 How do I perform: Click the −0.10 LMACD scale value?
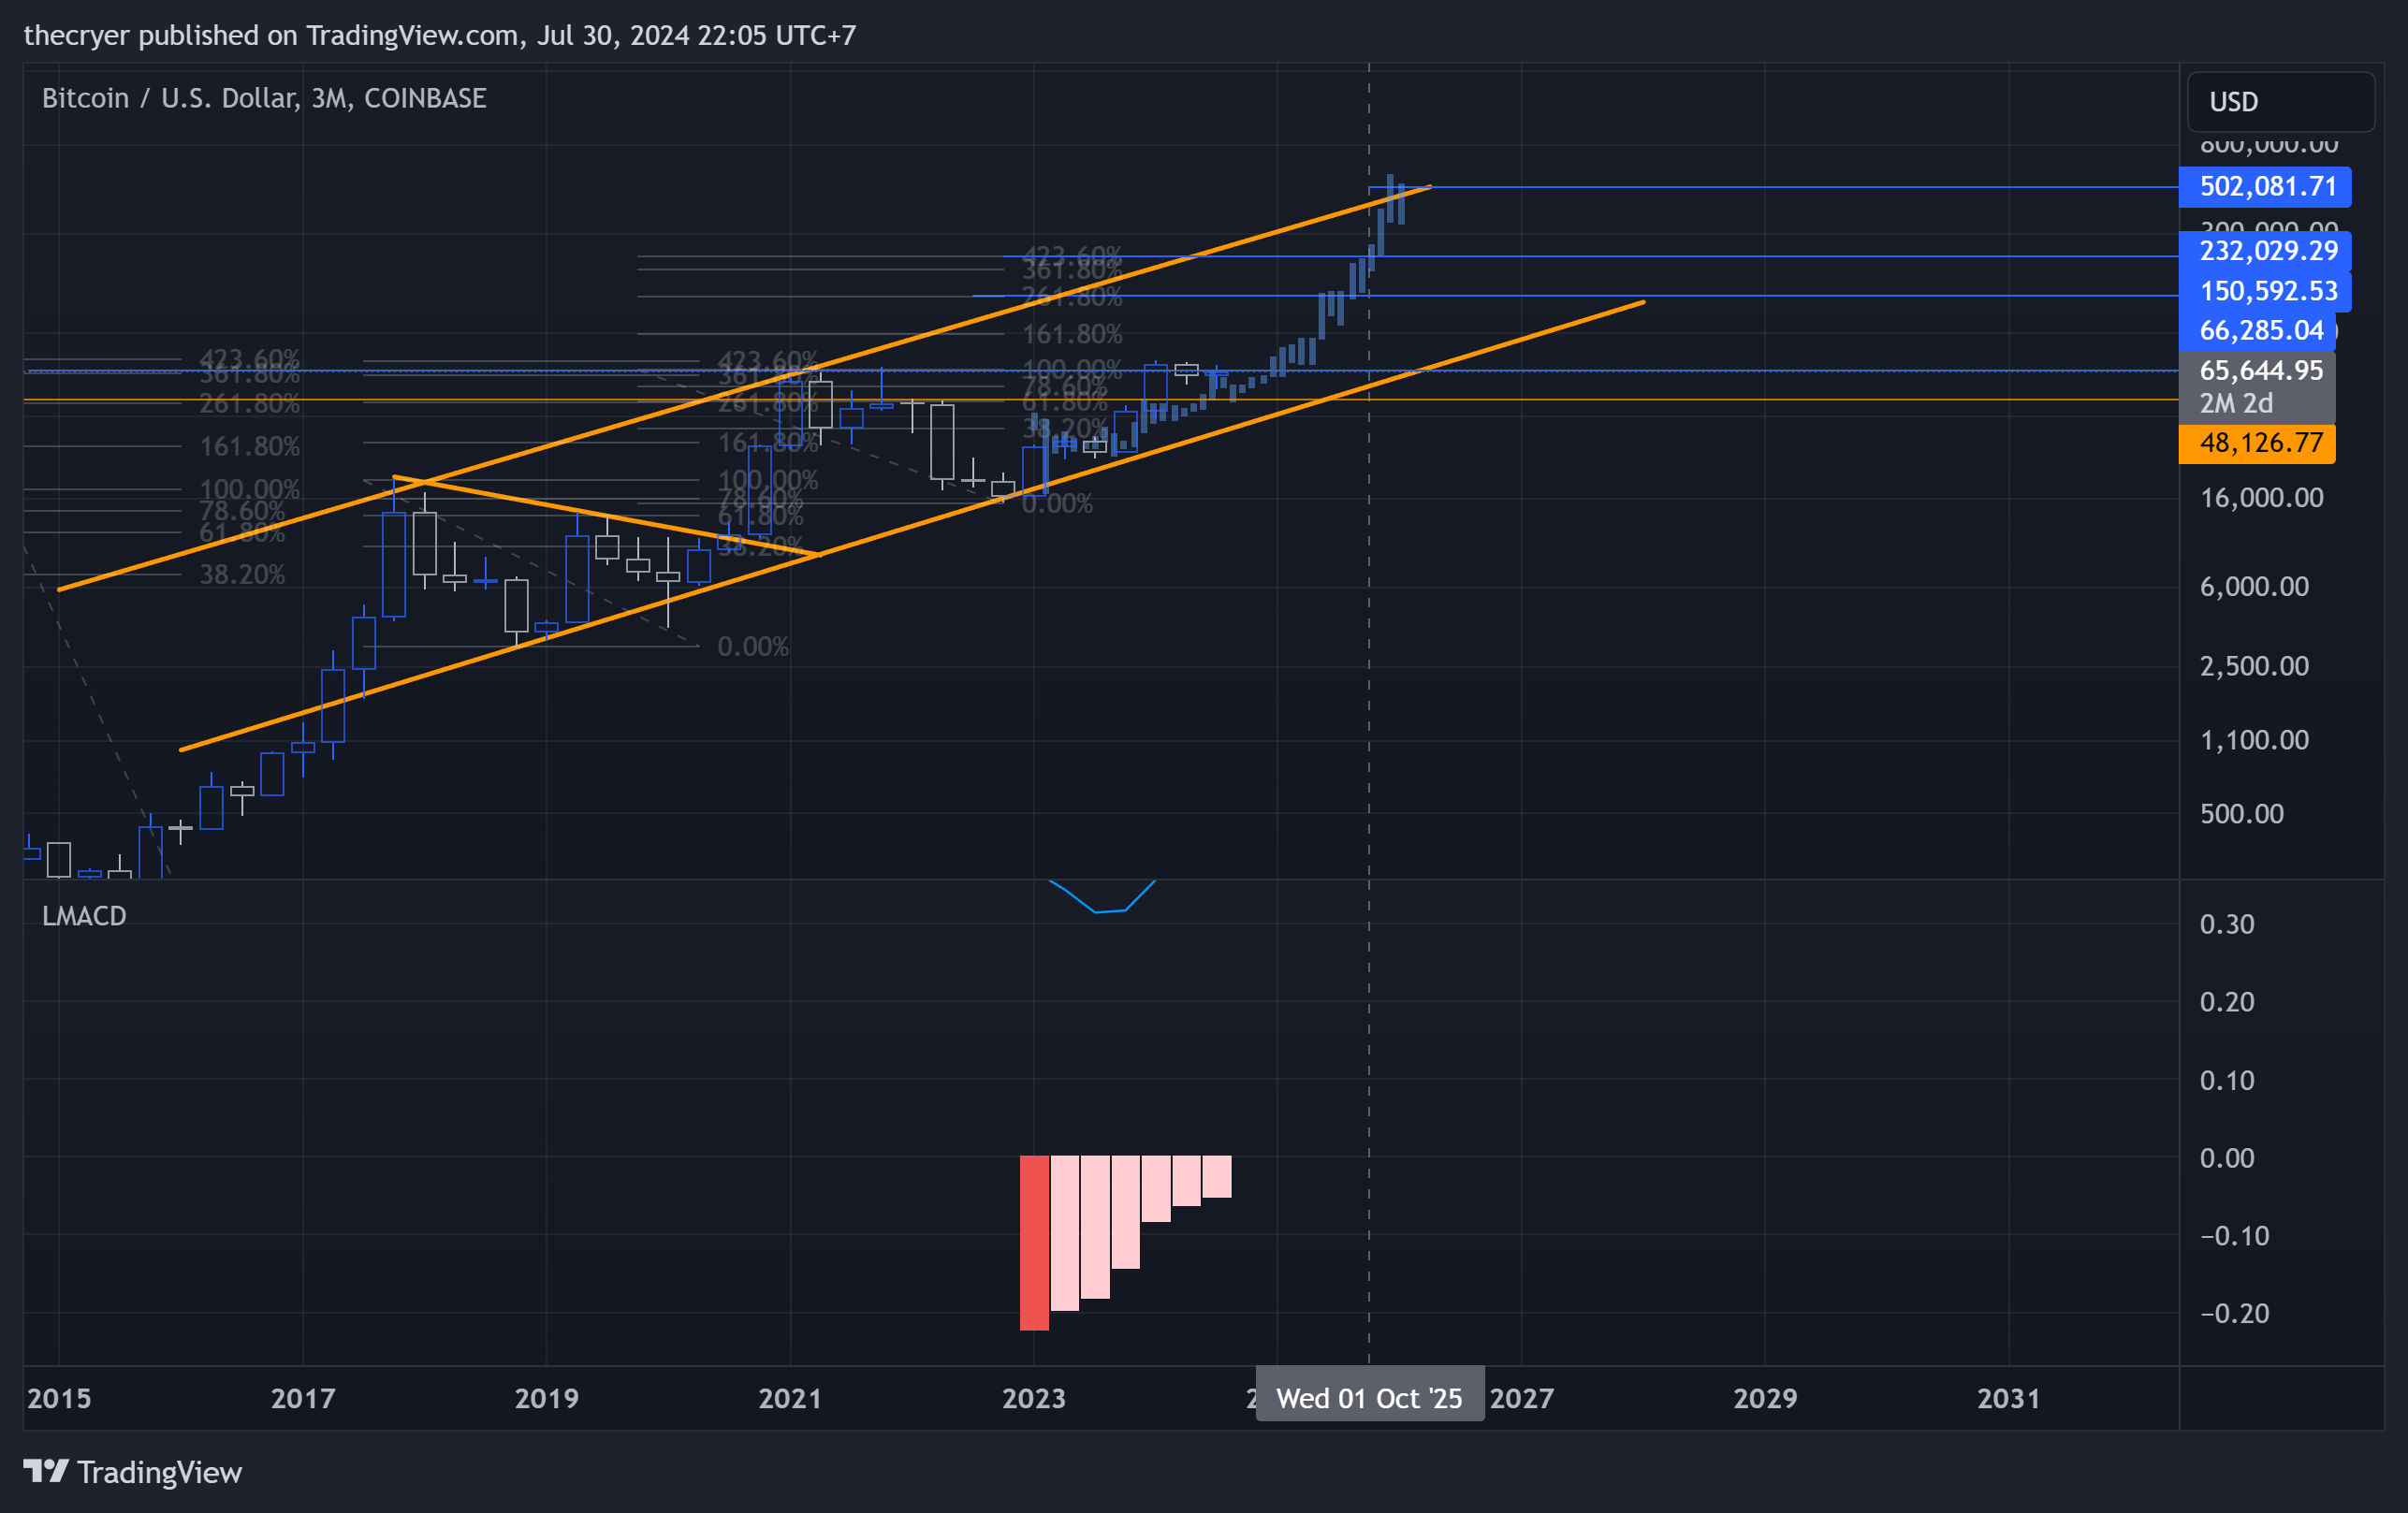point(2235,1236)
